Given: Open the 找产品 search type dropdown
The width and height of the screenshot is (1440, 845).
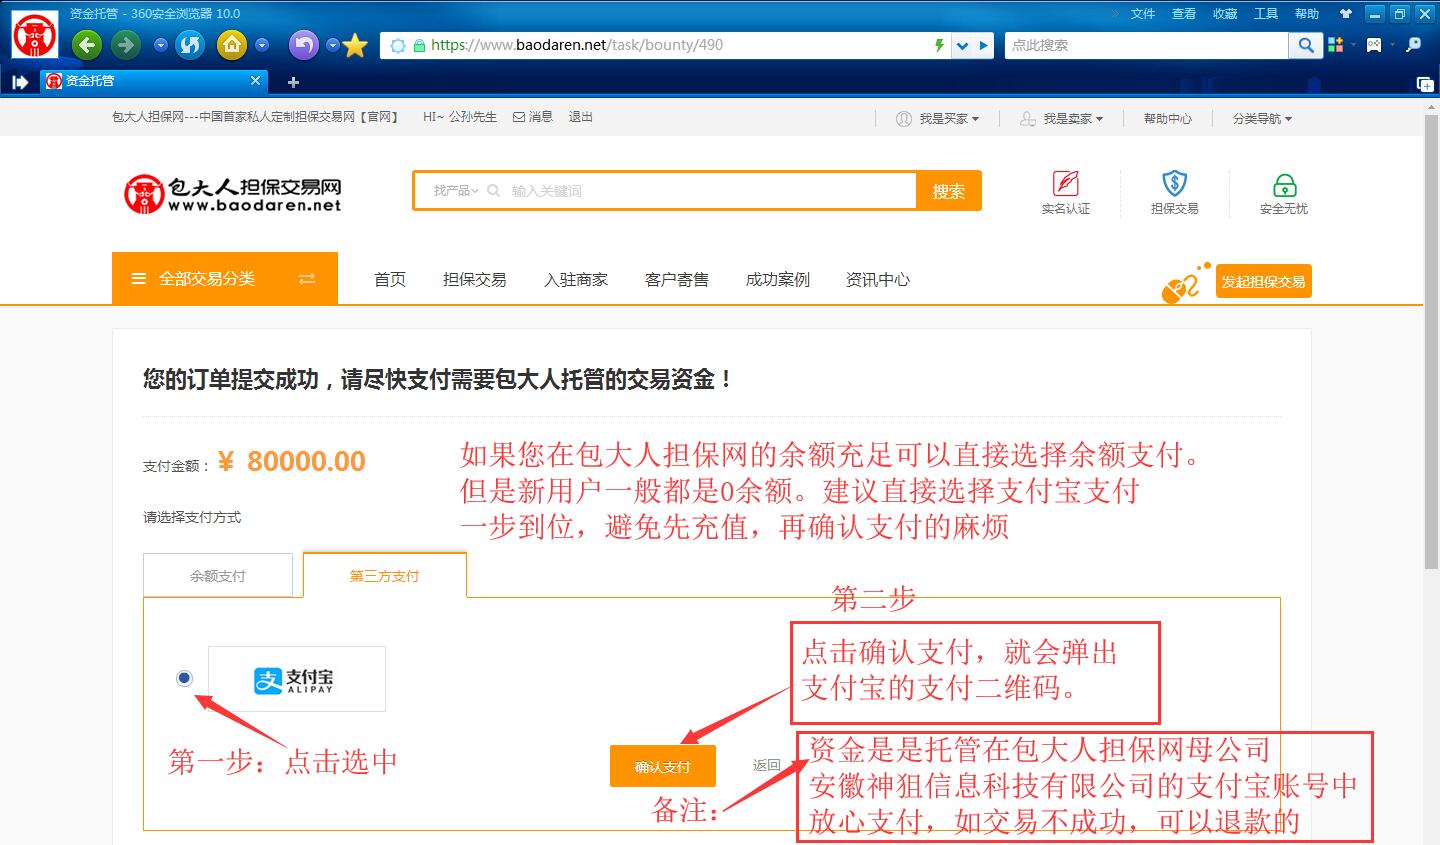Looking at the screenshot, I should [456, 191].
